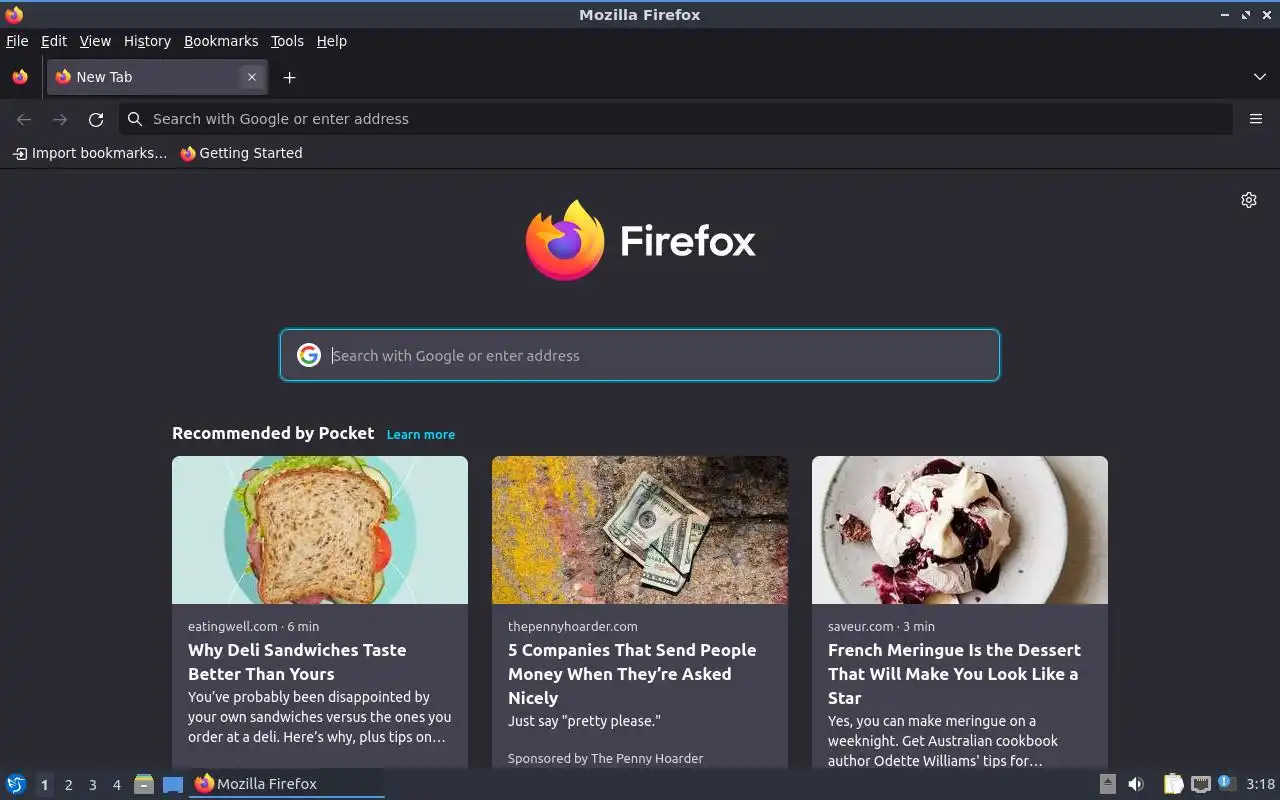Switch to workspace 1
The image size is (1280, 800).
(x=44, y=785)
